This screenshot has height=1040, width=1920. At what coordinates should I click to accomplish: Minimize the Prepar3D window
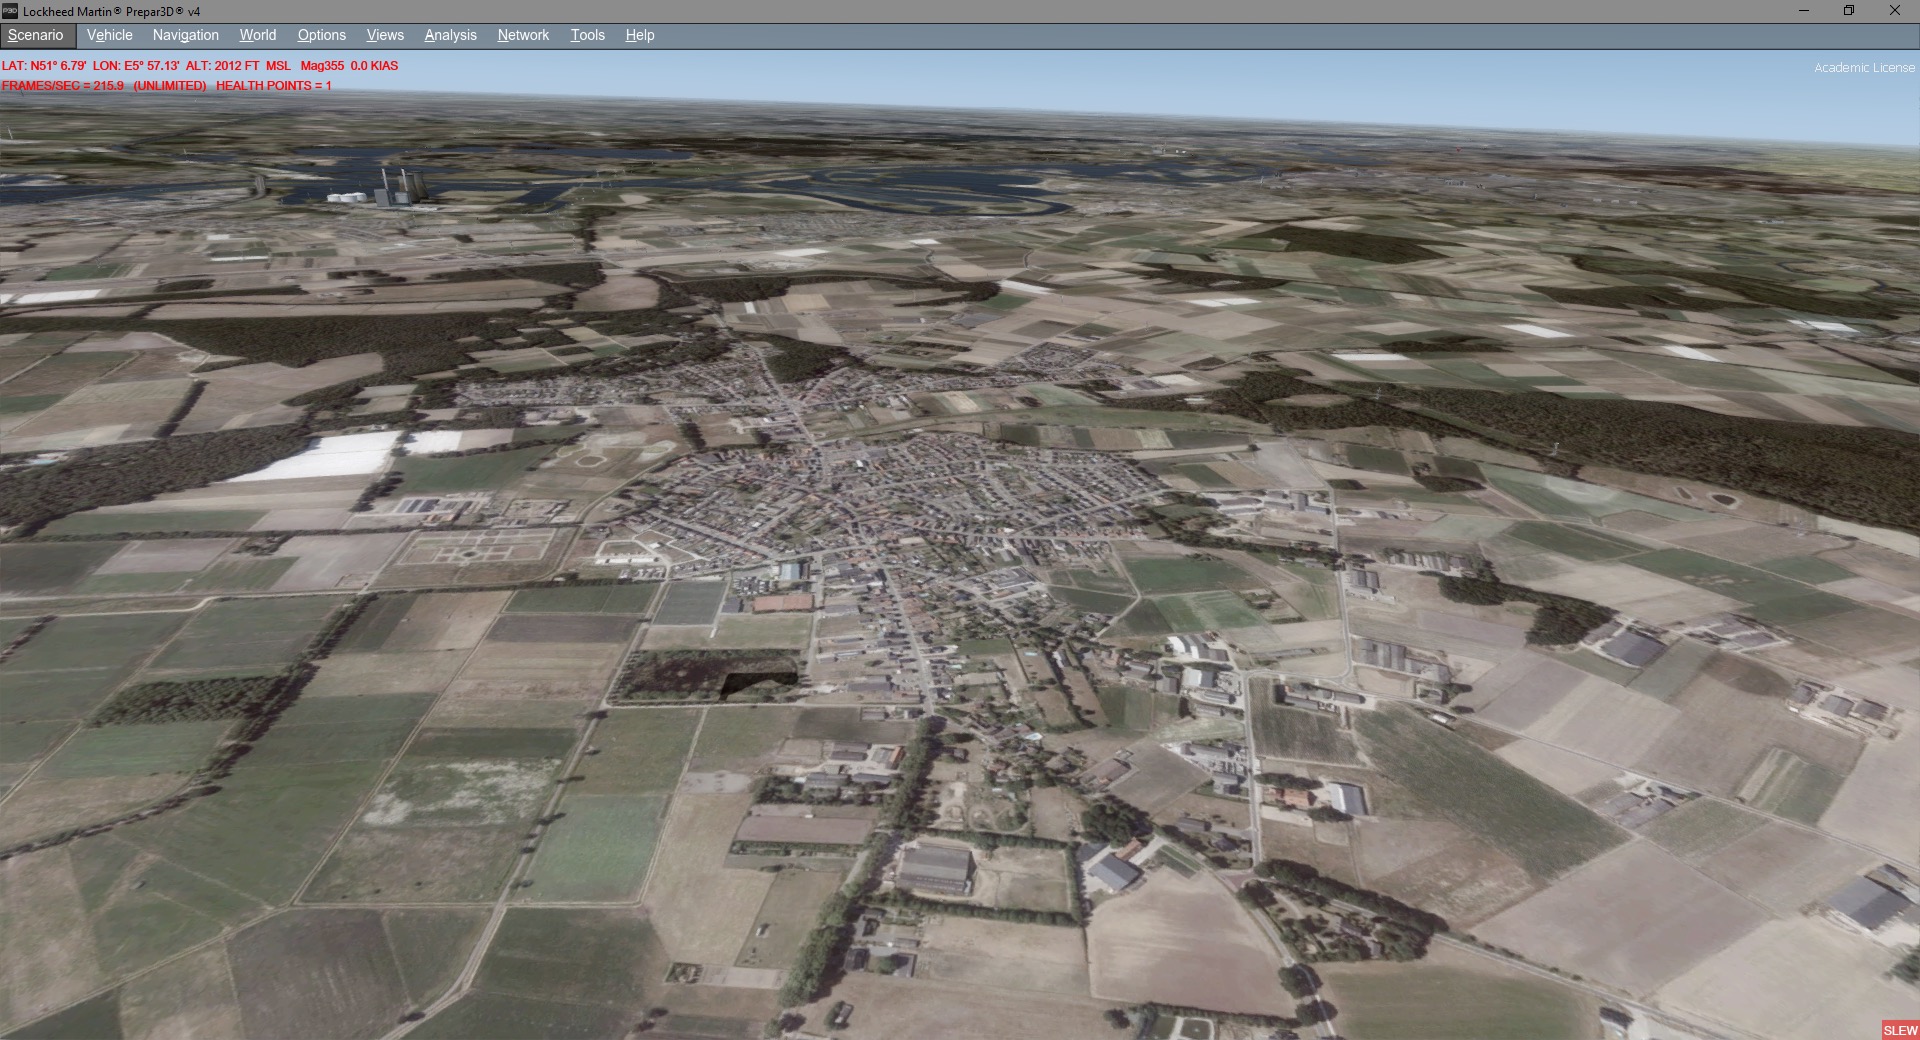pyautogui.click(x=1804, y=11)
